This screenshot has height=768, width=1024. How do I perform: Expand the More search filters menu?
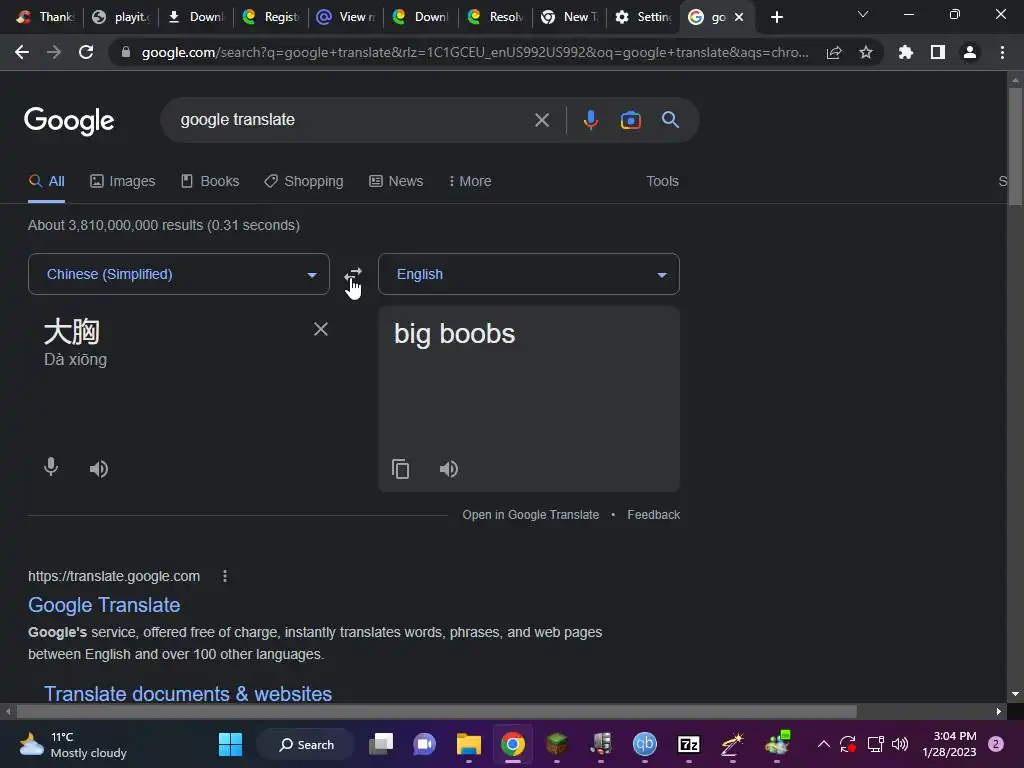tap(470, 182)
